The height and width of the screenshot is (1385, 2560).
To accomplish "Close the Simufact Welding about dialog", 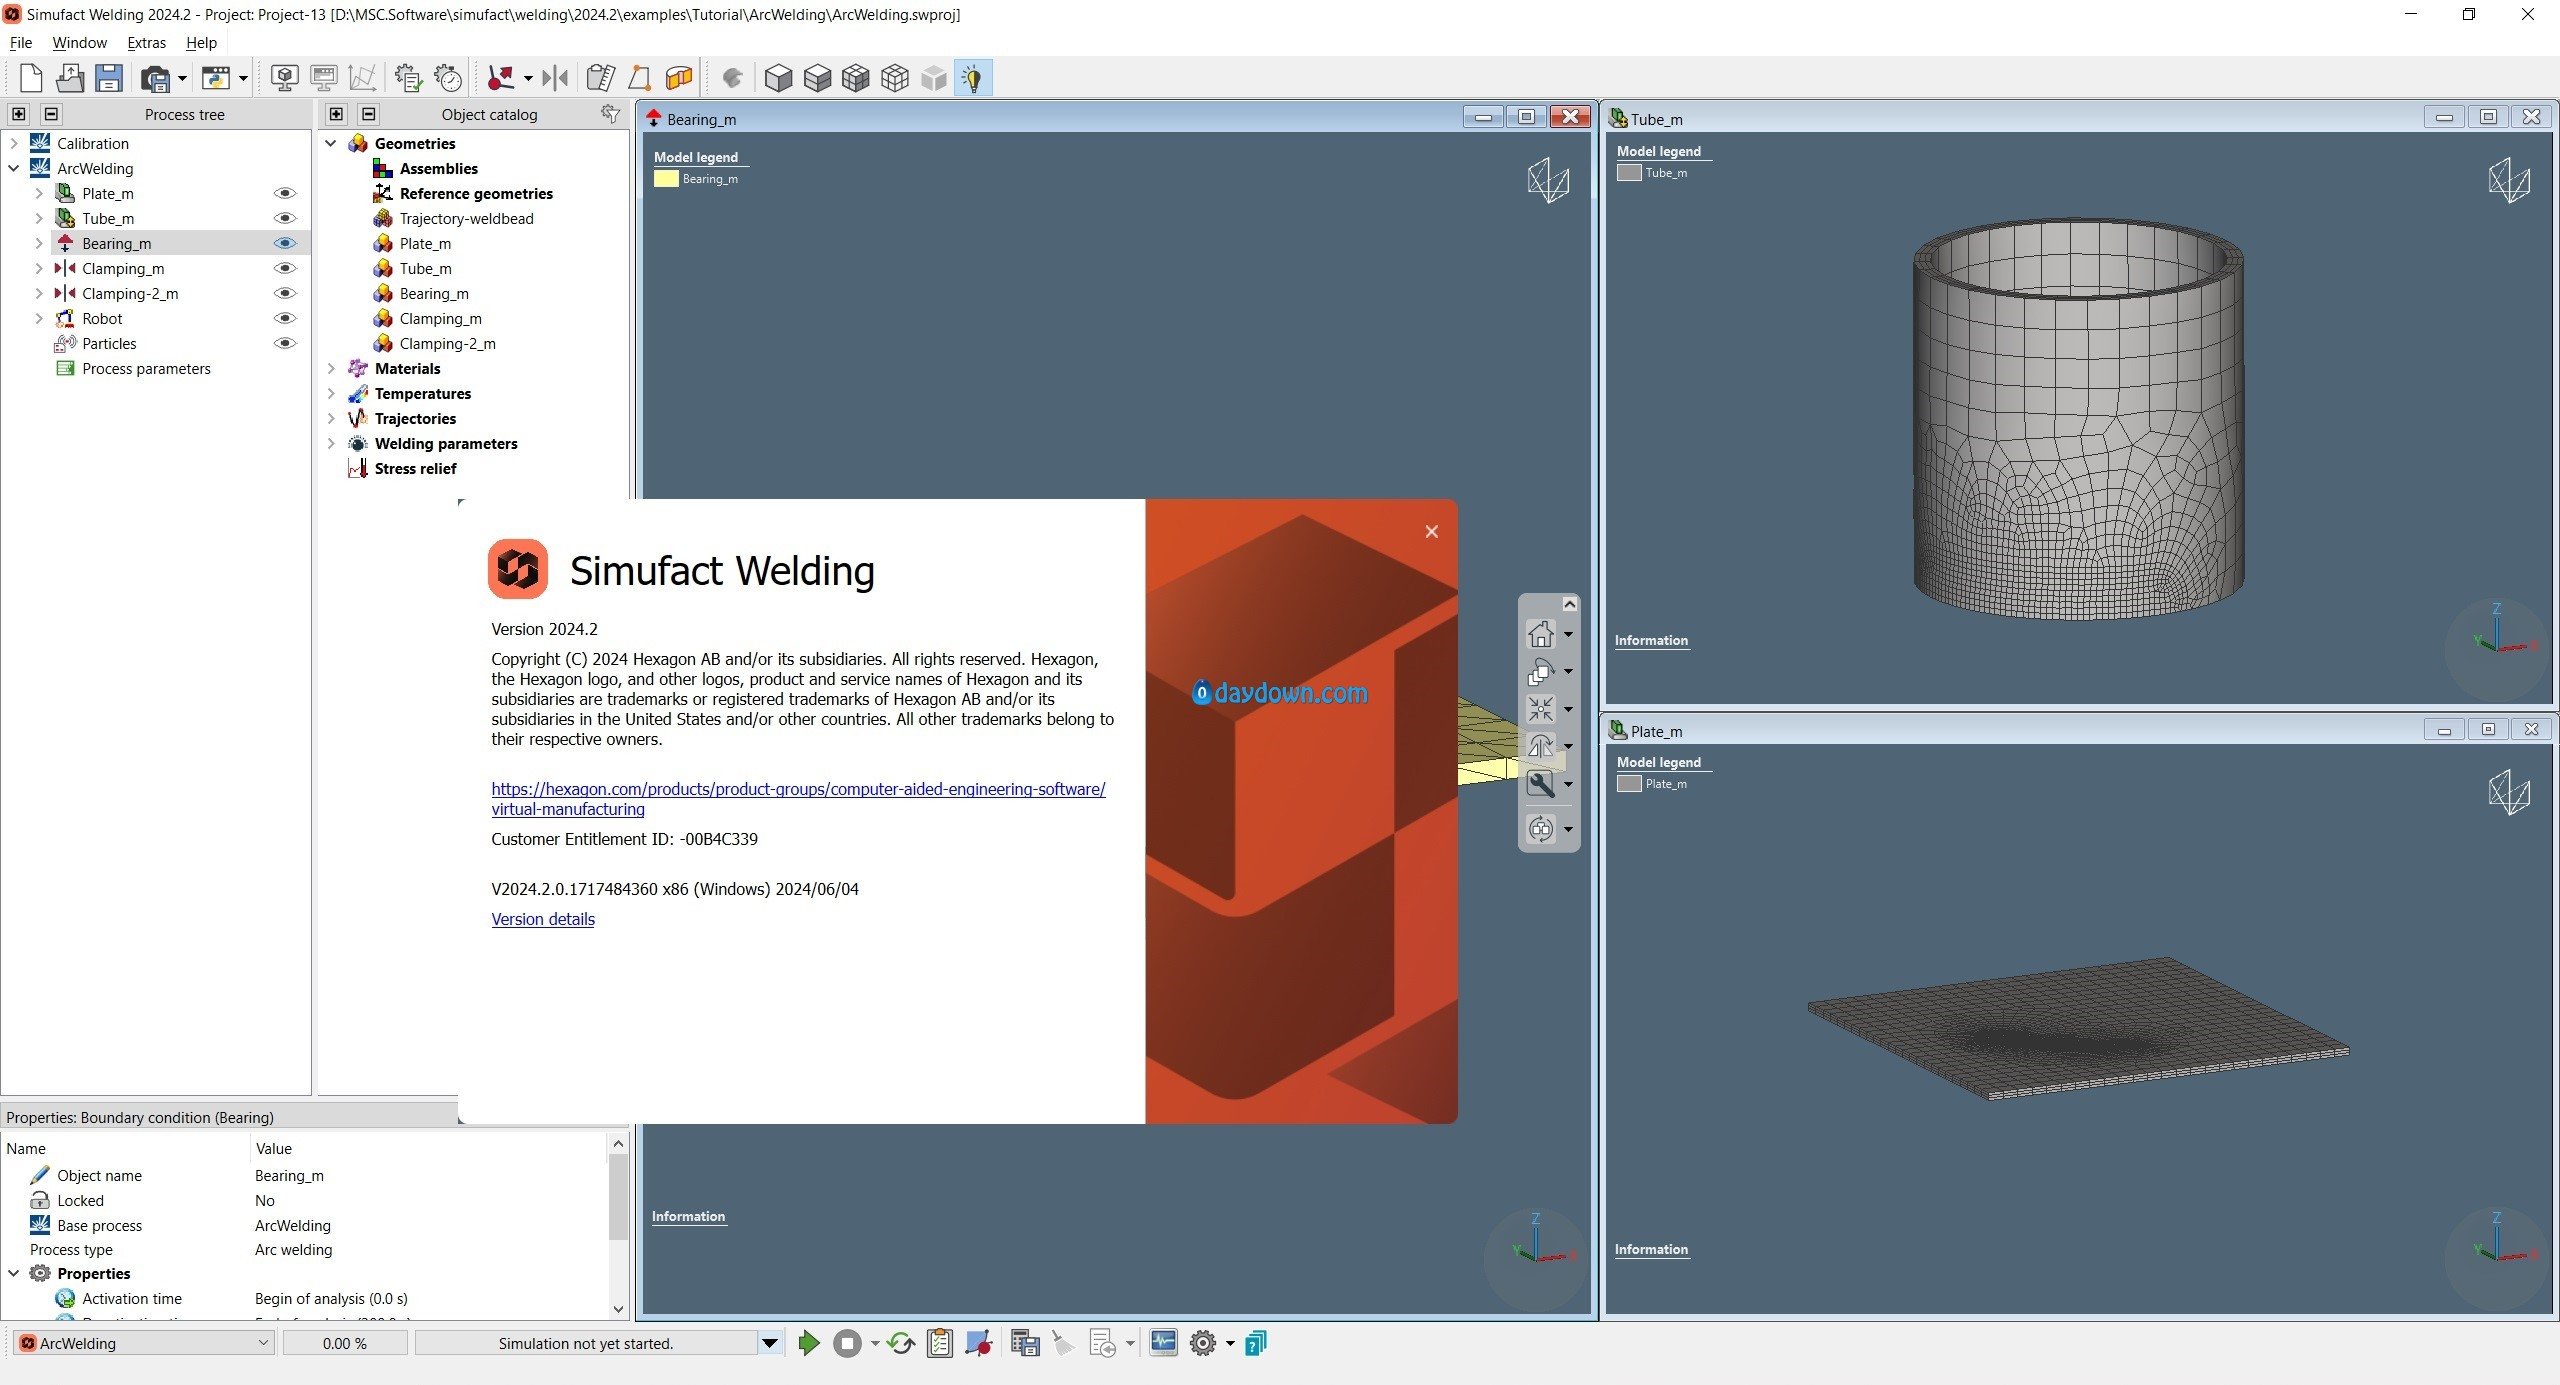I will pos(1431,531).
